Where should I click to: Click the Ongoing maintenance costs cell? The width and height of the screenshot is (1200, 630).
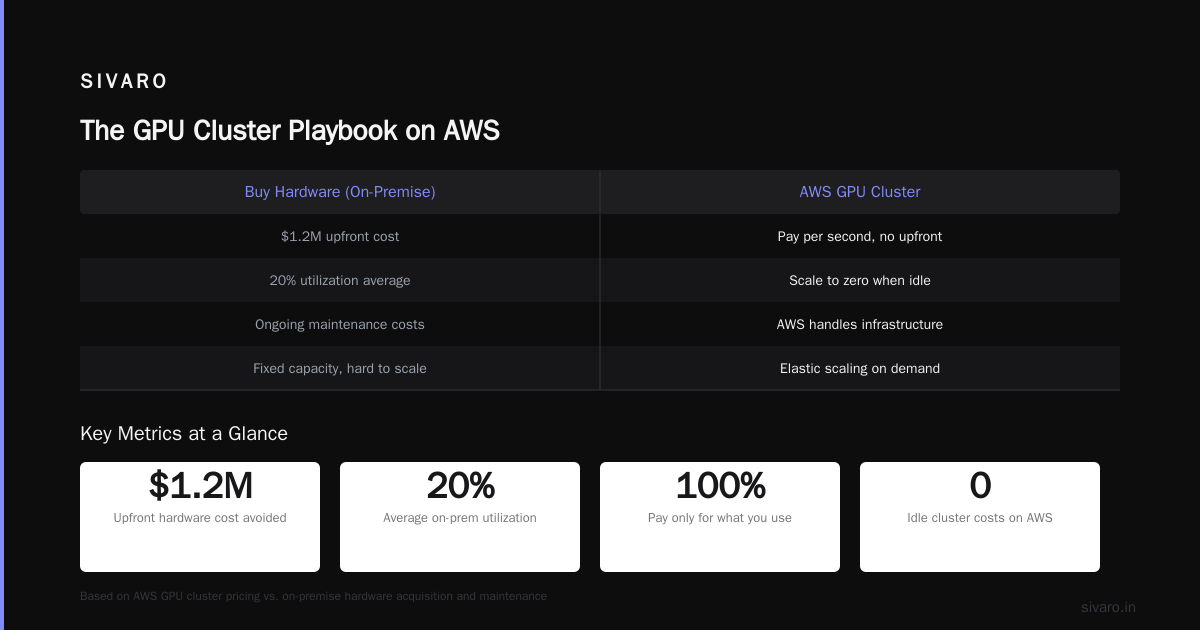(340, 325)
